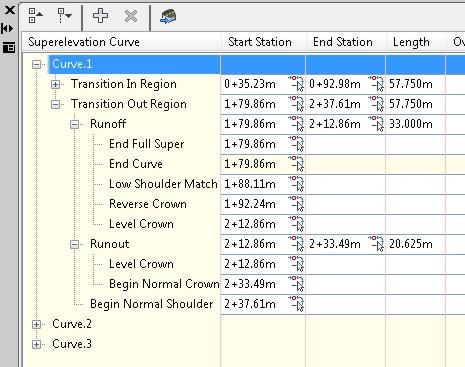
Task: Click the 57.750m length of Transition In Region
Action: 411,84
